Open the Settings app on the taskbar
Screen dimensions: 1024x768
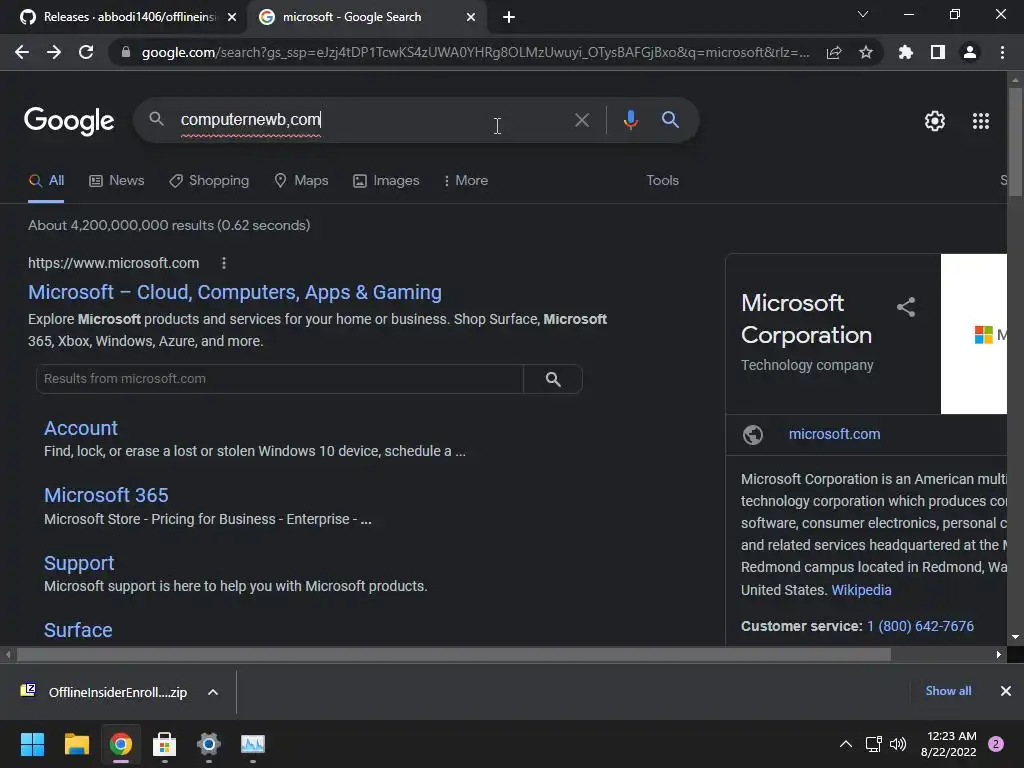[208, 744]
